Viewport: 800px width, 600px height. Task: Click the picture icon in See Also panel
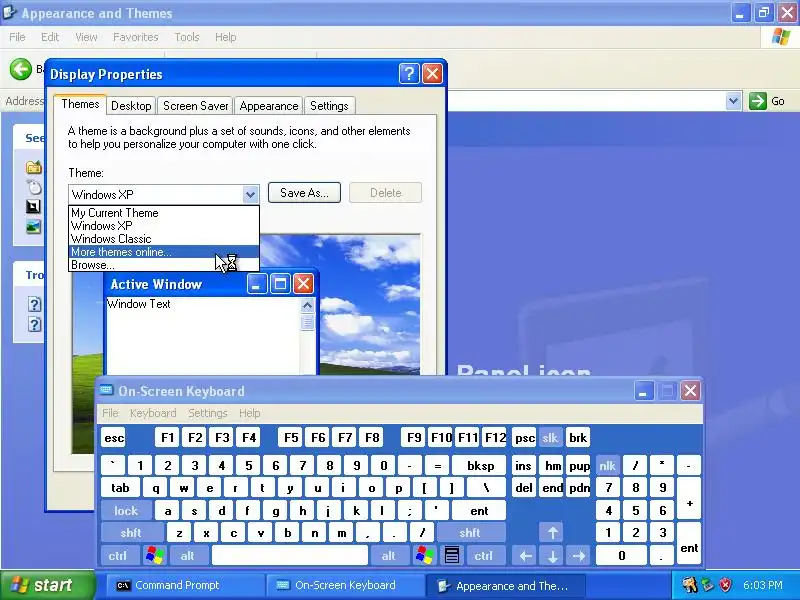[34, 226]
